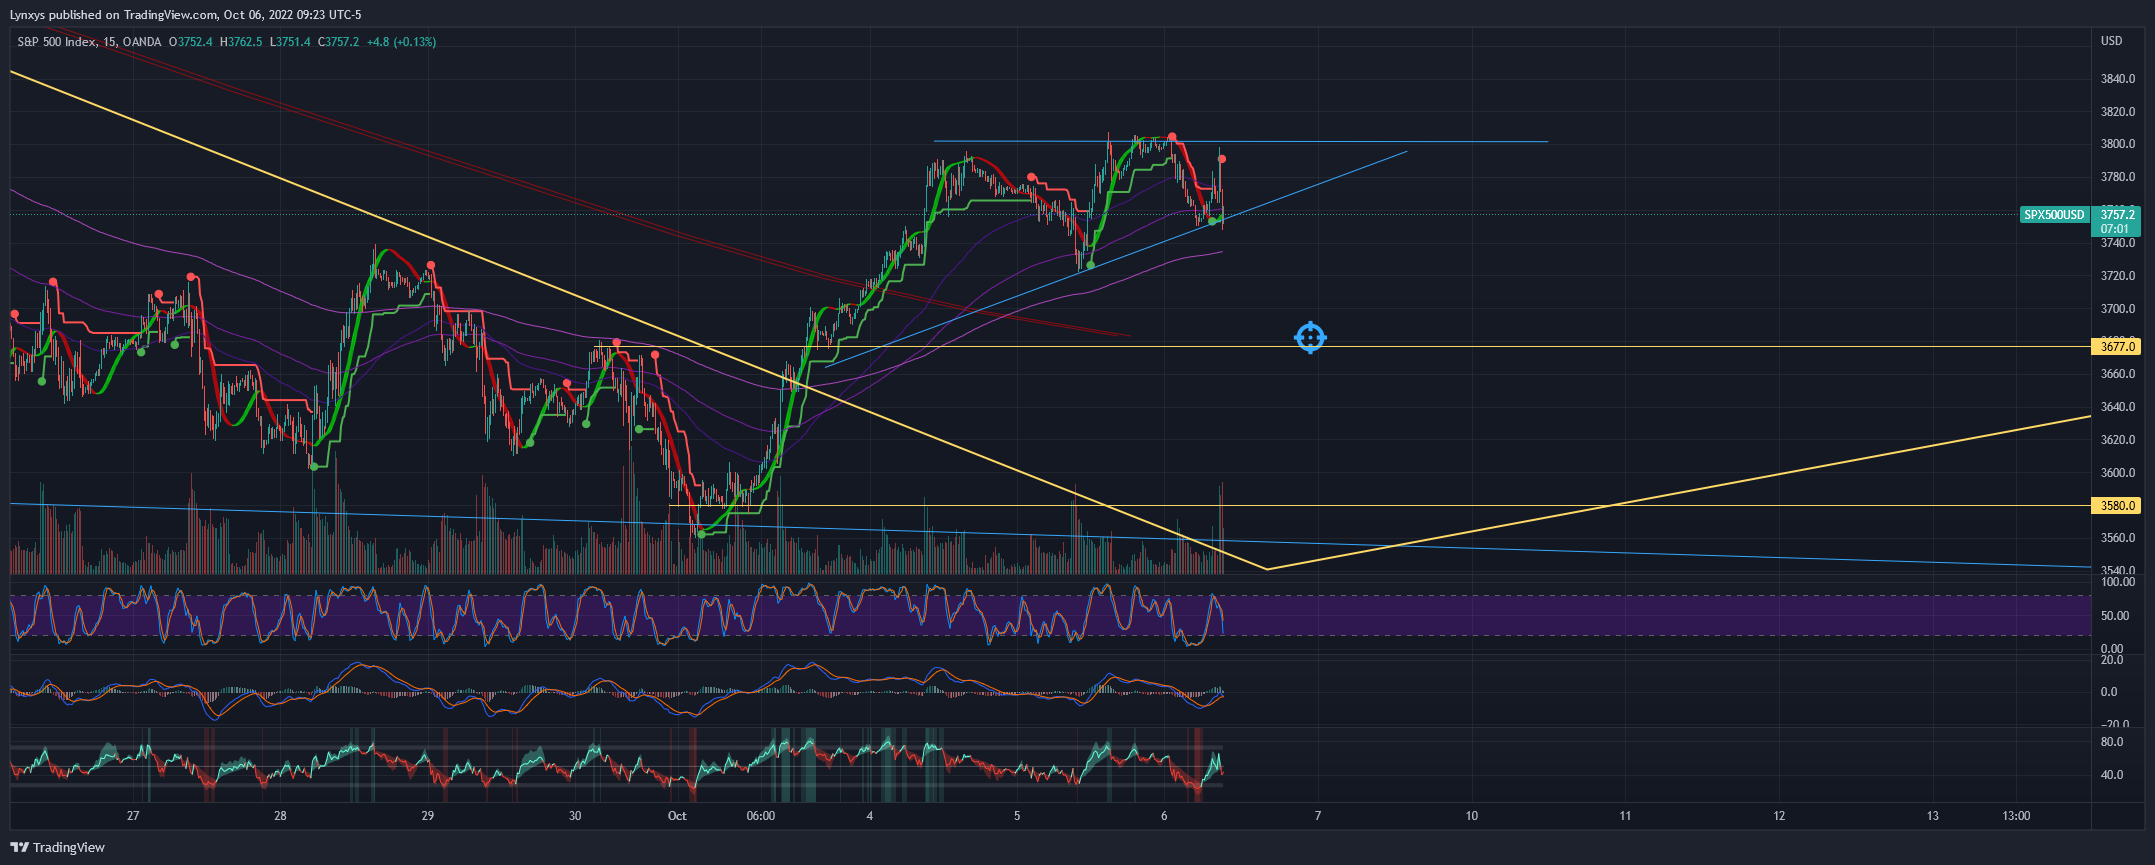Click the 3620.0 price axis label

pyautogui.click(x=2118, y=440)
